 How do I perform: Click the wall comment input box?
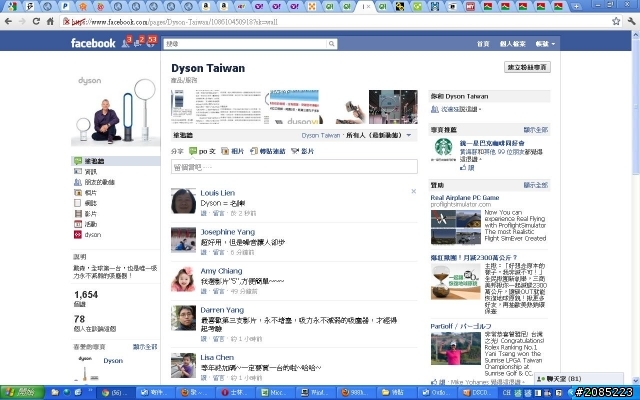tap(294, 167)
